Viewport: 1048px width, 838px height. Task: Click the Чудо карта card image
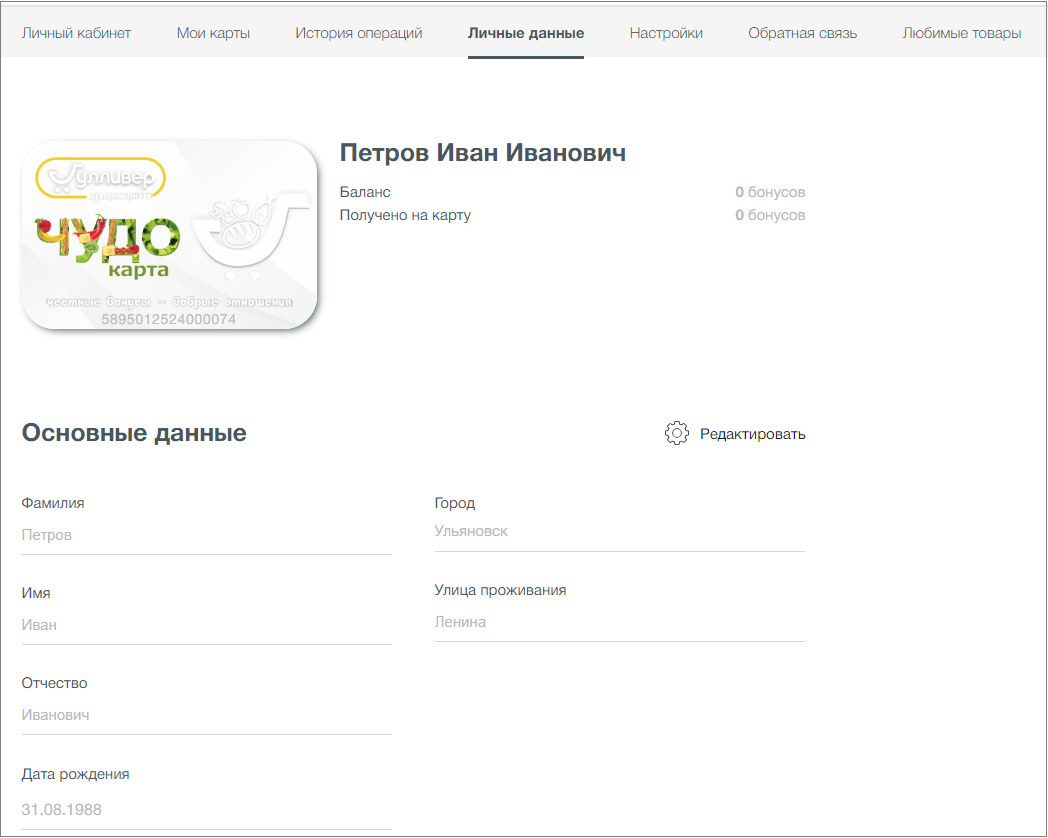170,235
